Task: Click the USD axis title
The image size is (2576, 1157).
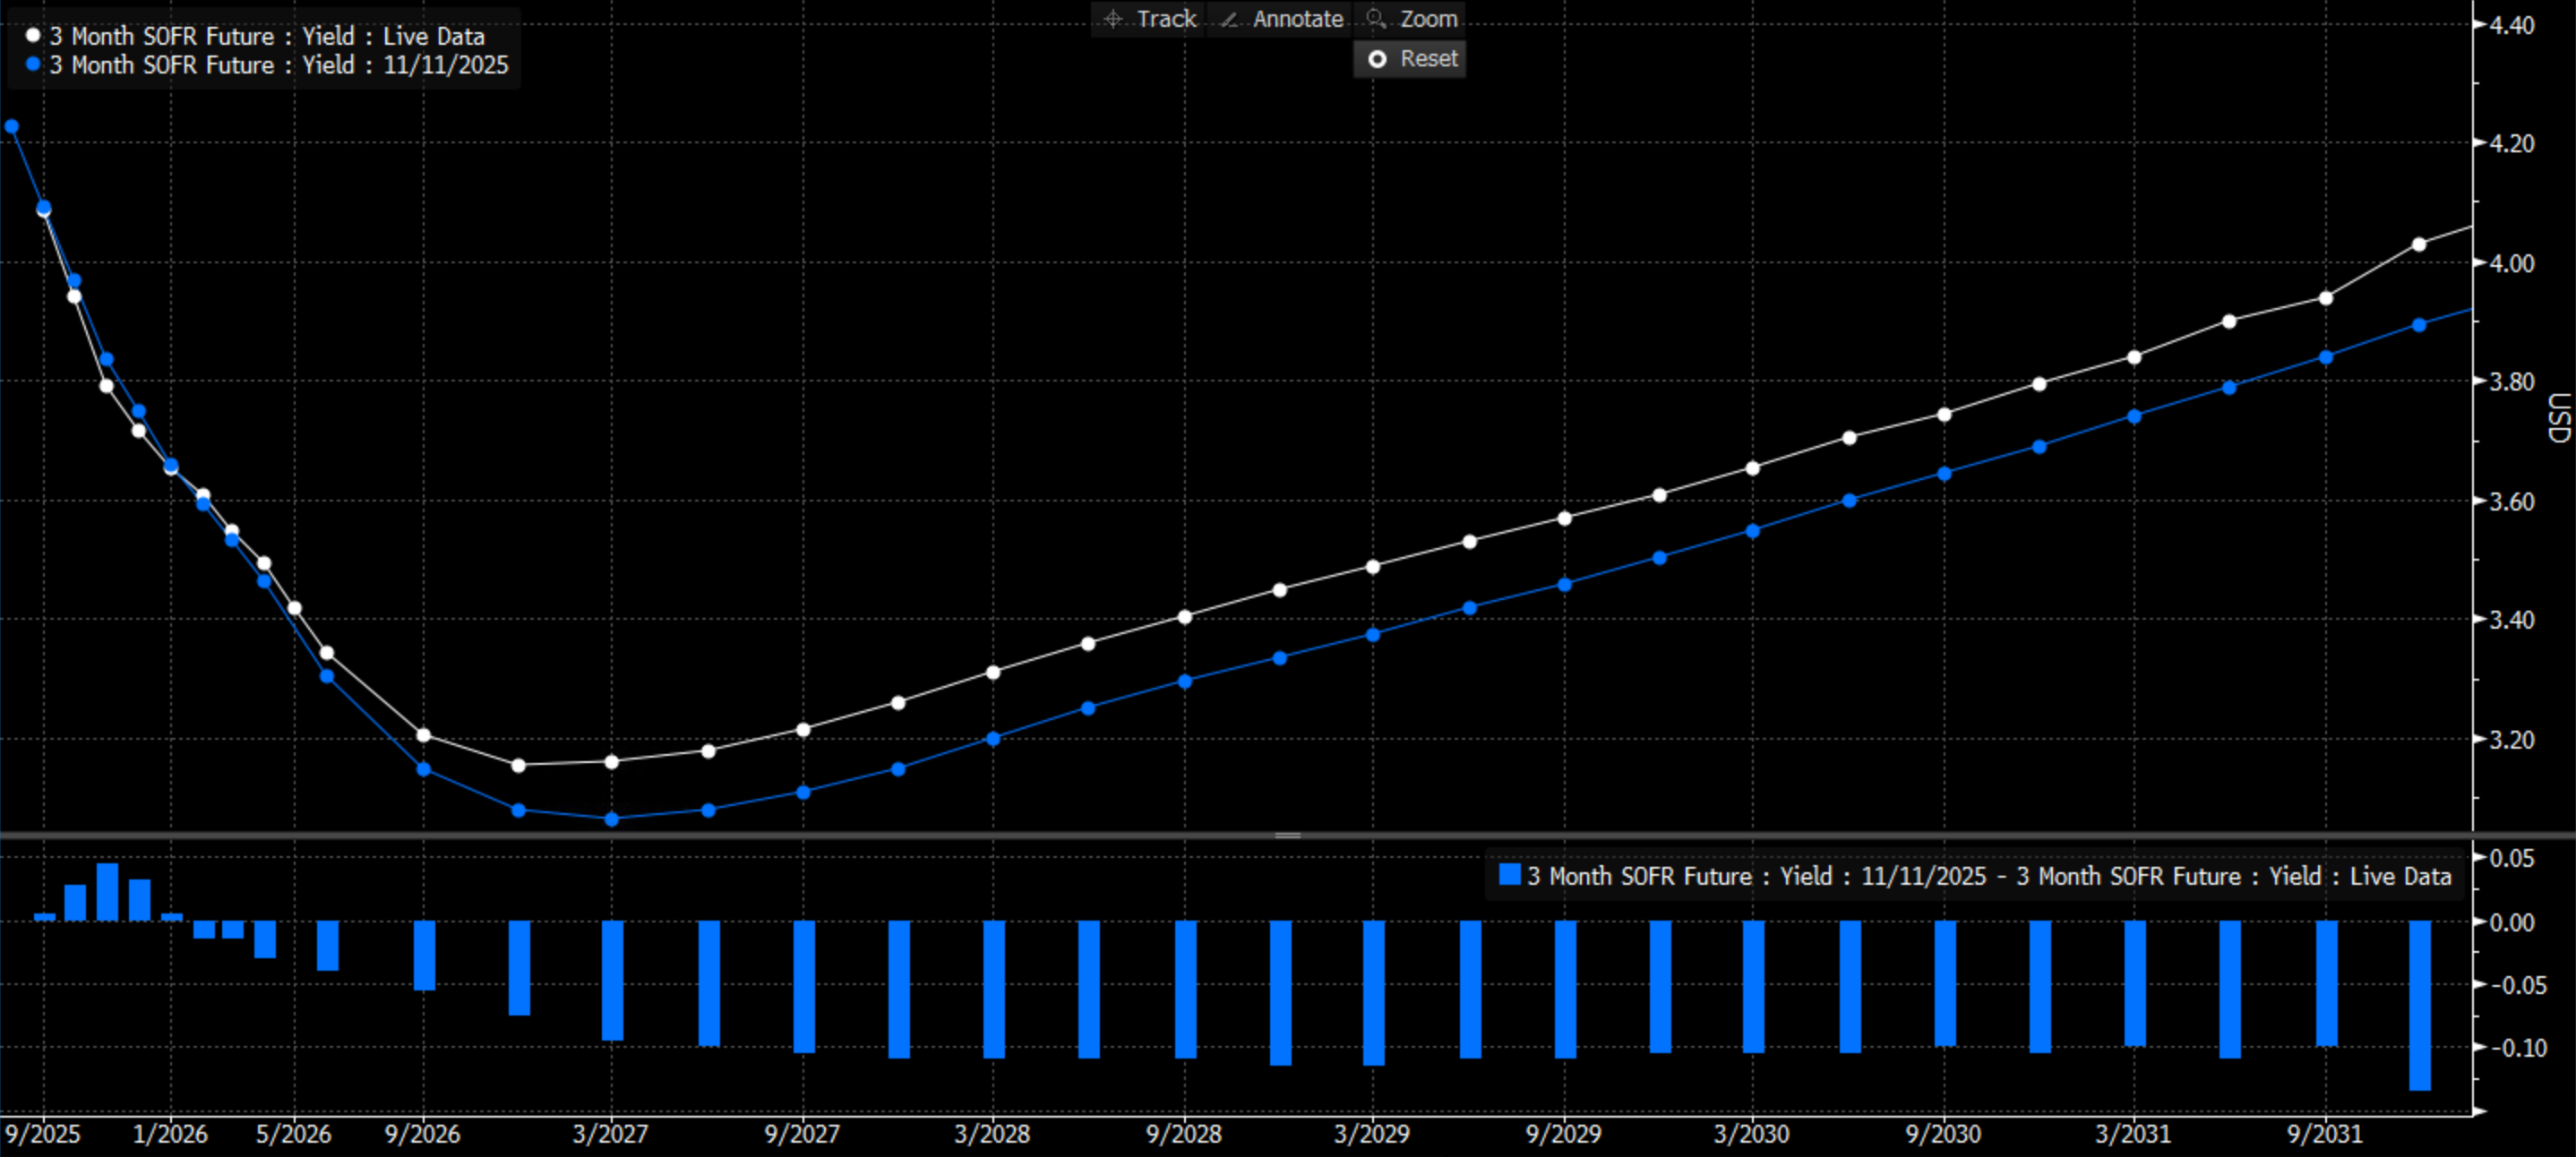Action: pos(2558,418)
